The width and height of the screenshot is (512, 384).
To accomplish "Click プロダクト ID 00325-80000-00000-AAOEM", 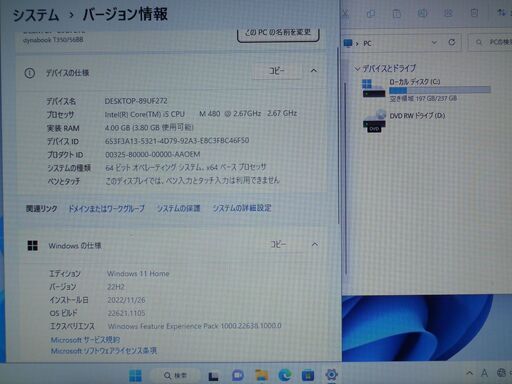I will click(153, 154).
